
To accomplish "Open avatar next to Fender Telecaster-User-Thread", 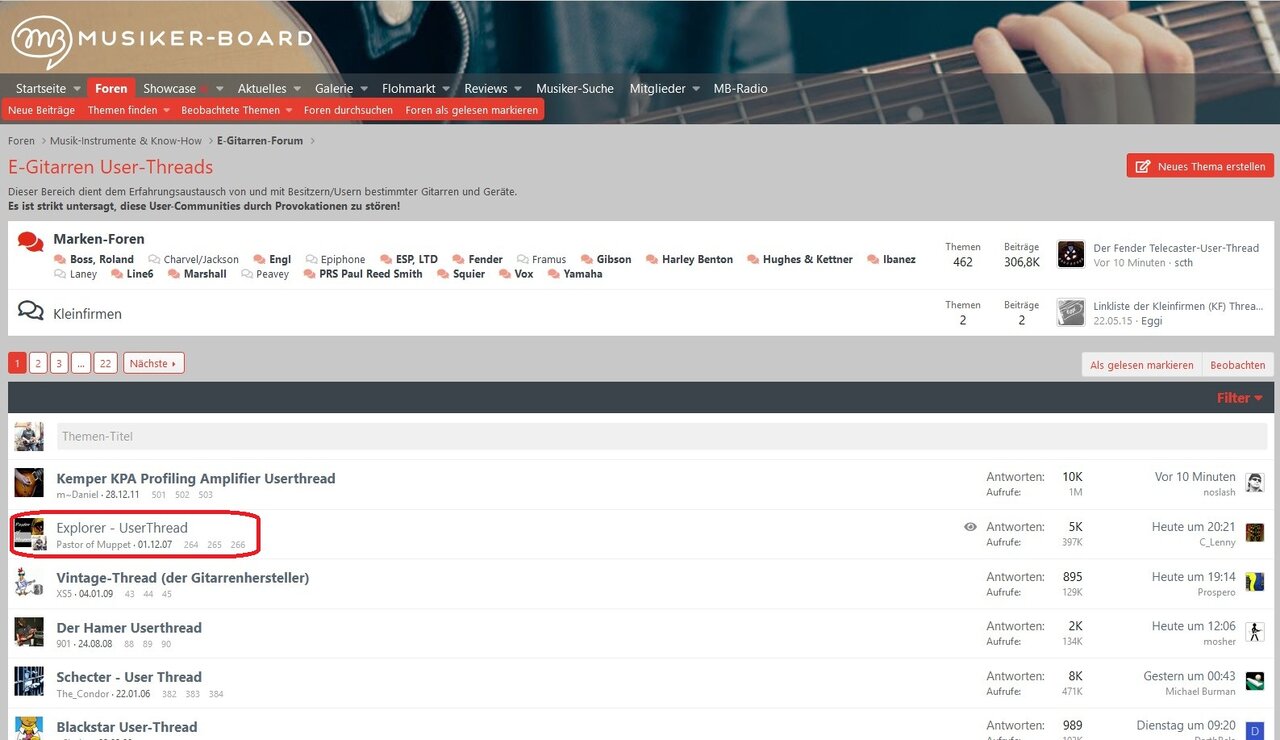I will [x=1071, y=254].
